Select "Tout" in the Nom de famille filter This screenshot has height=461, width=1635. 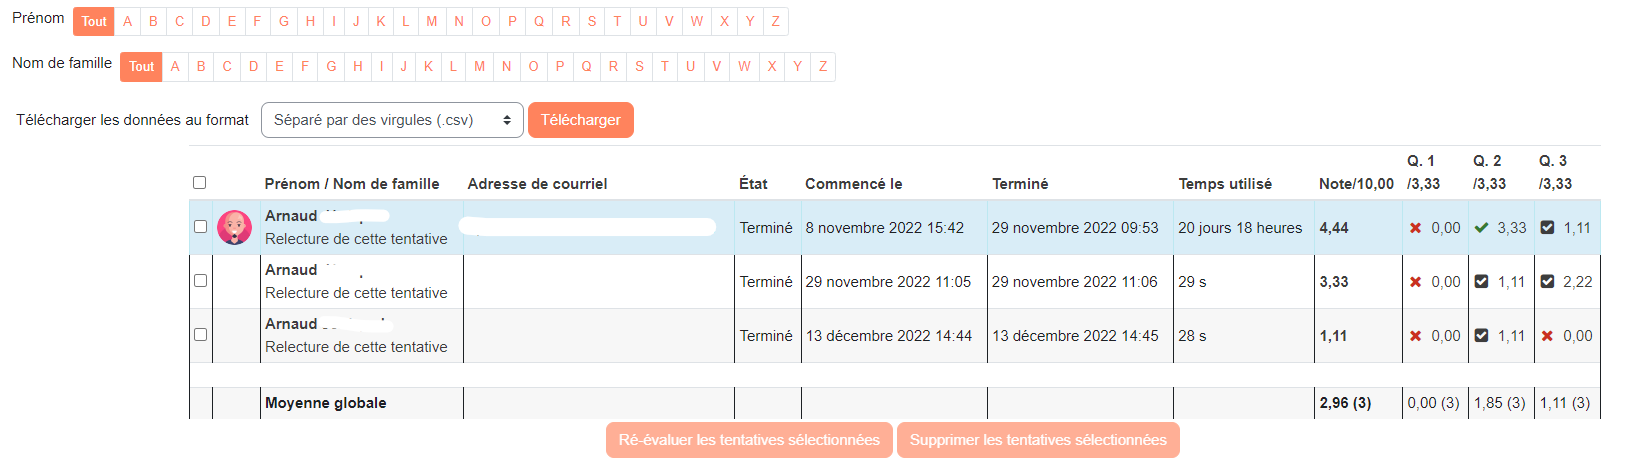point(141,67)
